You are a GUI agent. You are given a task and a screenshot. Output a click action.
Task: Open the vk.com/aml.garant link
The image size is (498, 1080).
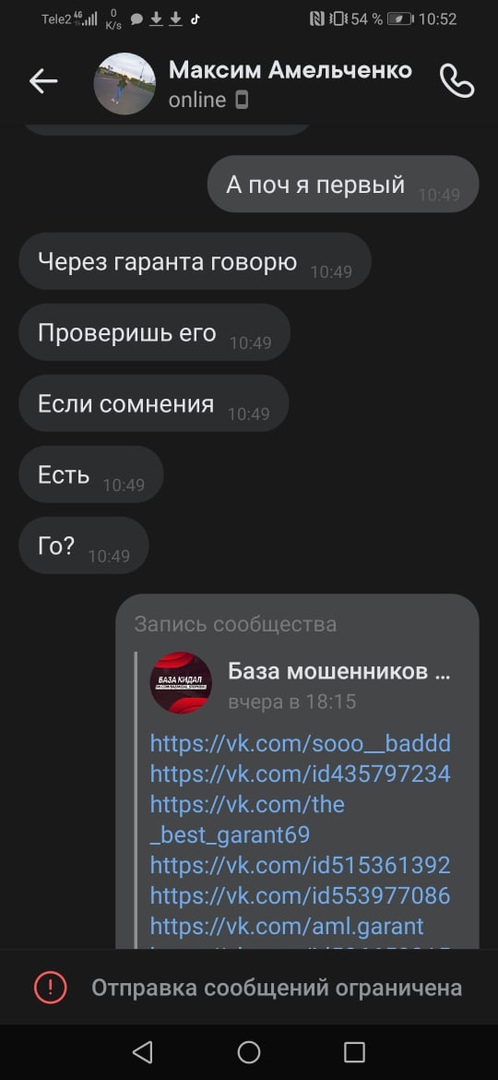287,926
